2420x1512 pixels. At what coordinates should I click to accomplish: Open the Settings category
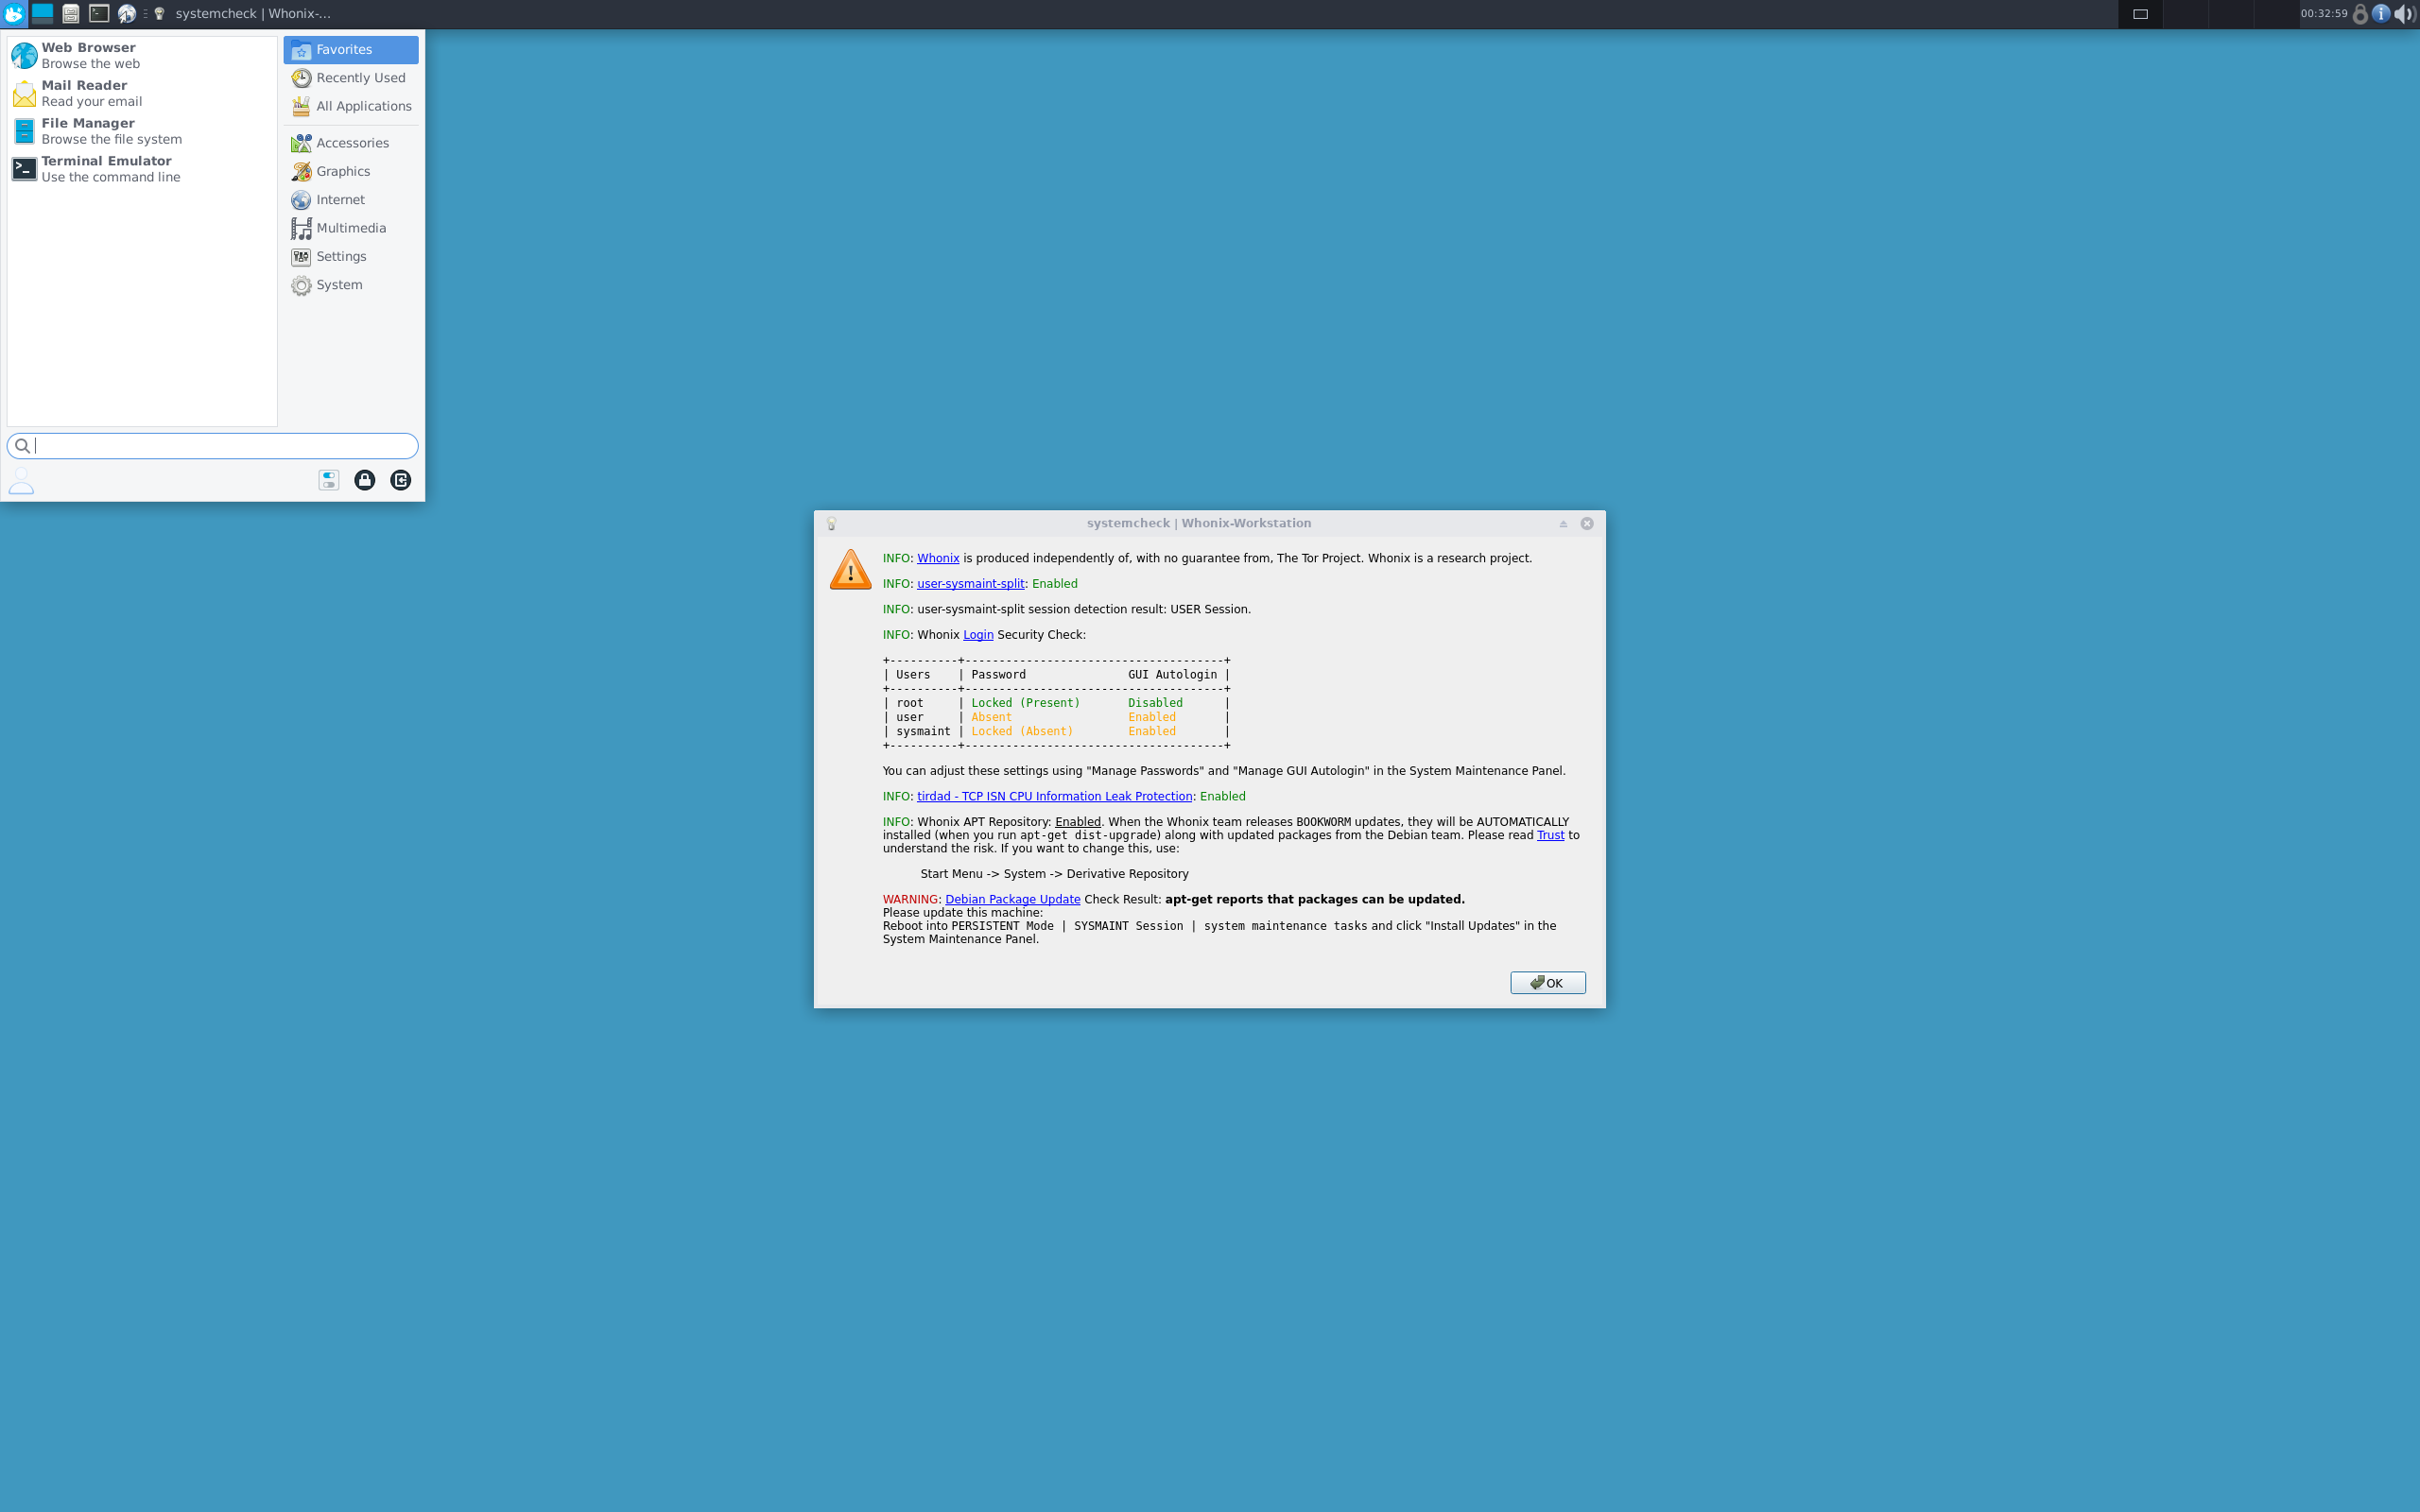pyautogui.click(x=351, y=257)
